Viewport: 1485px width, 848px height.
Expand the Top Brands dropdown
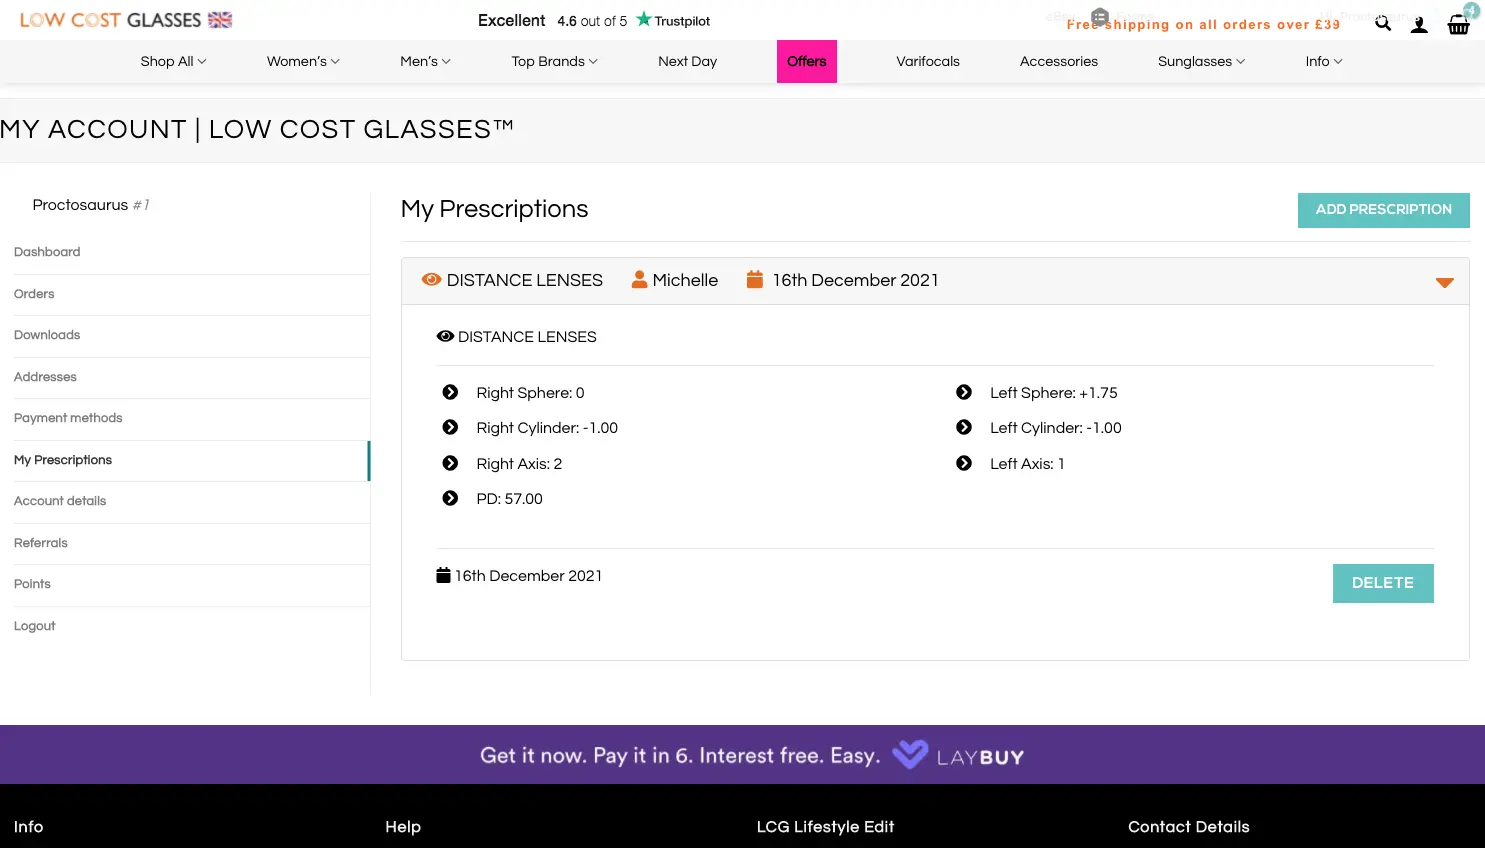554,61
